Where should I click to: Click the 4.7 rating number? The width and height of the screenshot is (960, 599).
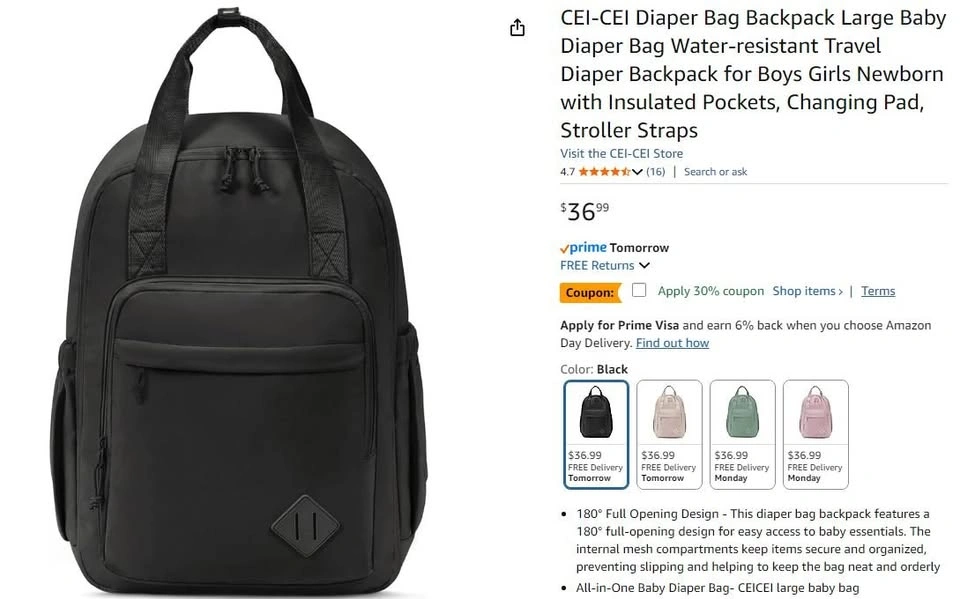pos(568,171)
